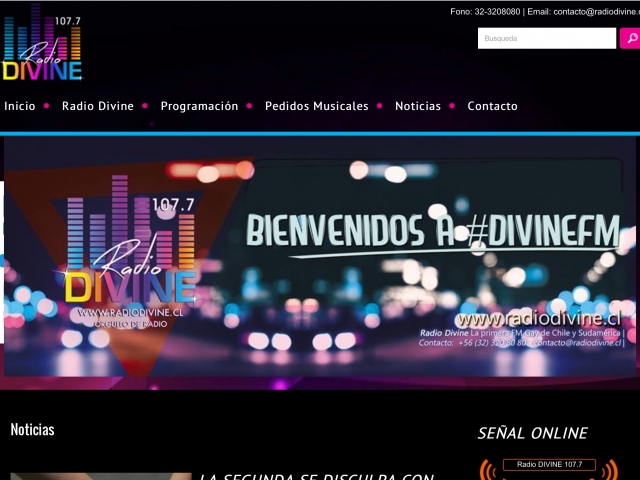
Task: Open the Radio Divine menu item
Action: 98,106
